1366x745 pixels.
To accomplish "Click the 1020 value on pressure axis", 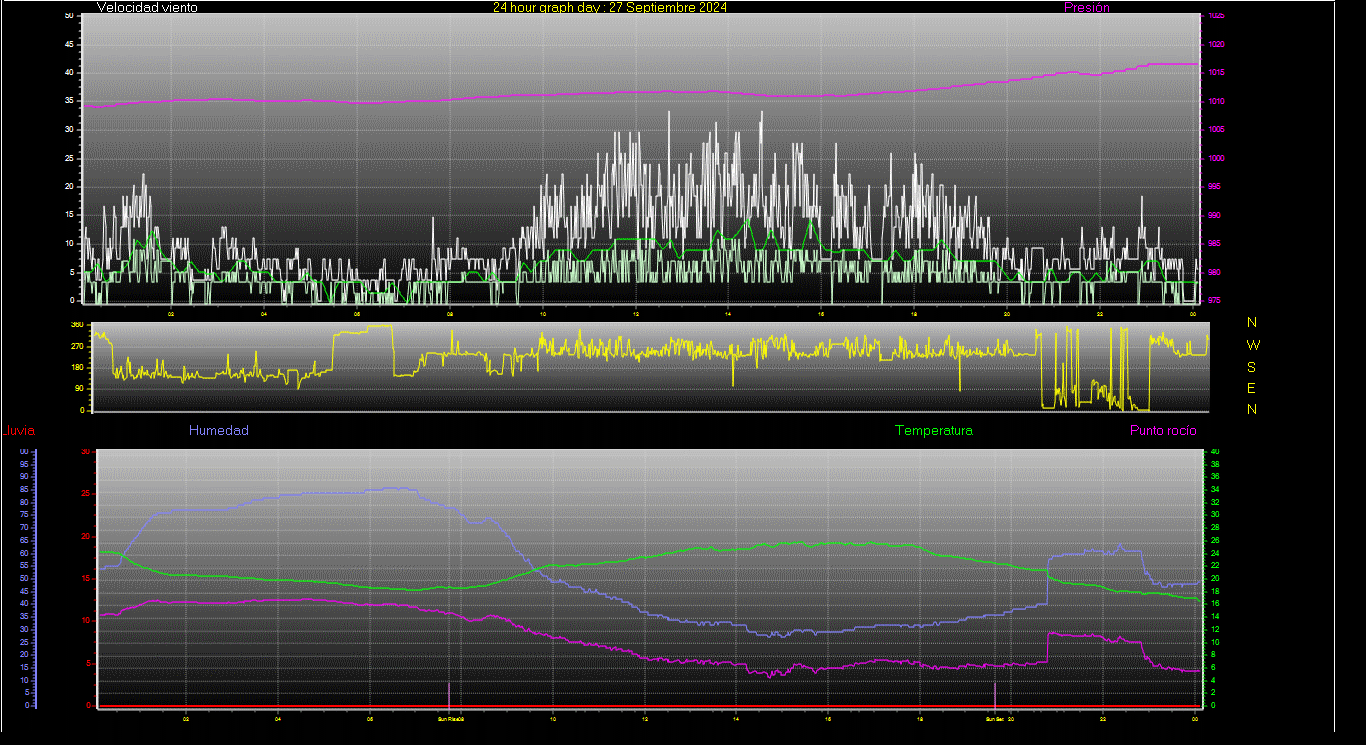I will 1216,45.
